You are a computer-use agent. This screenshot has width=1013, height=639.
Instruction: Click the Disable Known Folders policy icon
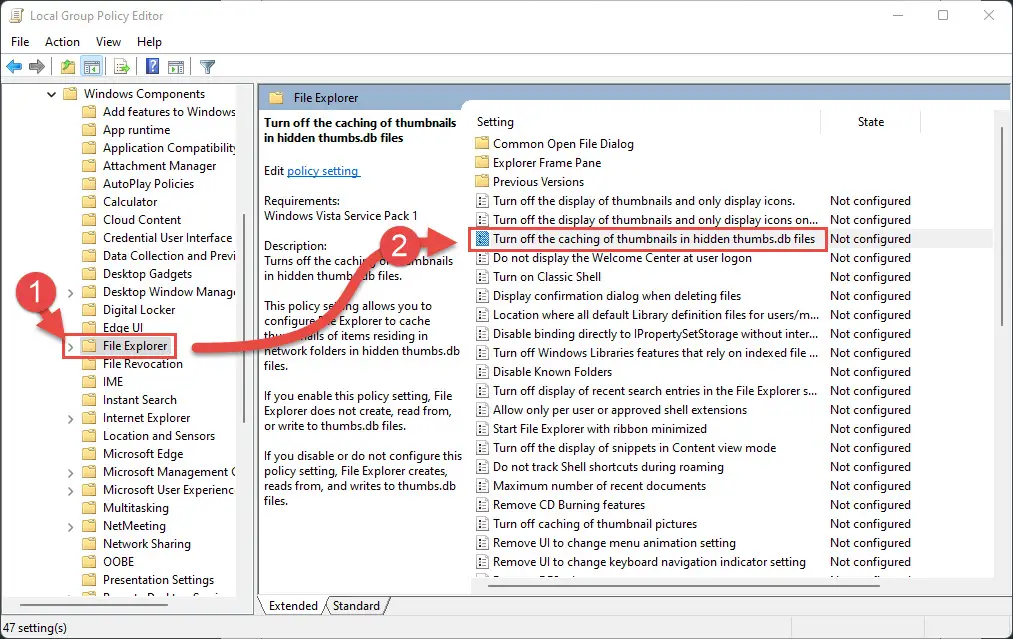tap(482, 372)
